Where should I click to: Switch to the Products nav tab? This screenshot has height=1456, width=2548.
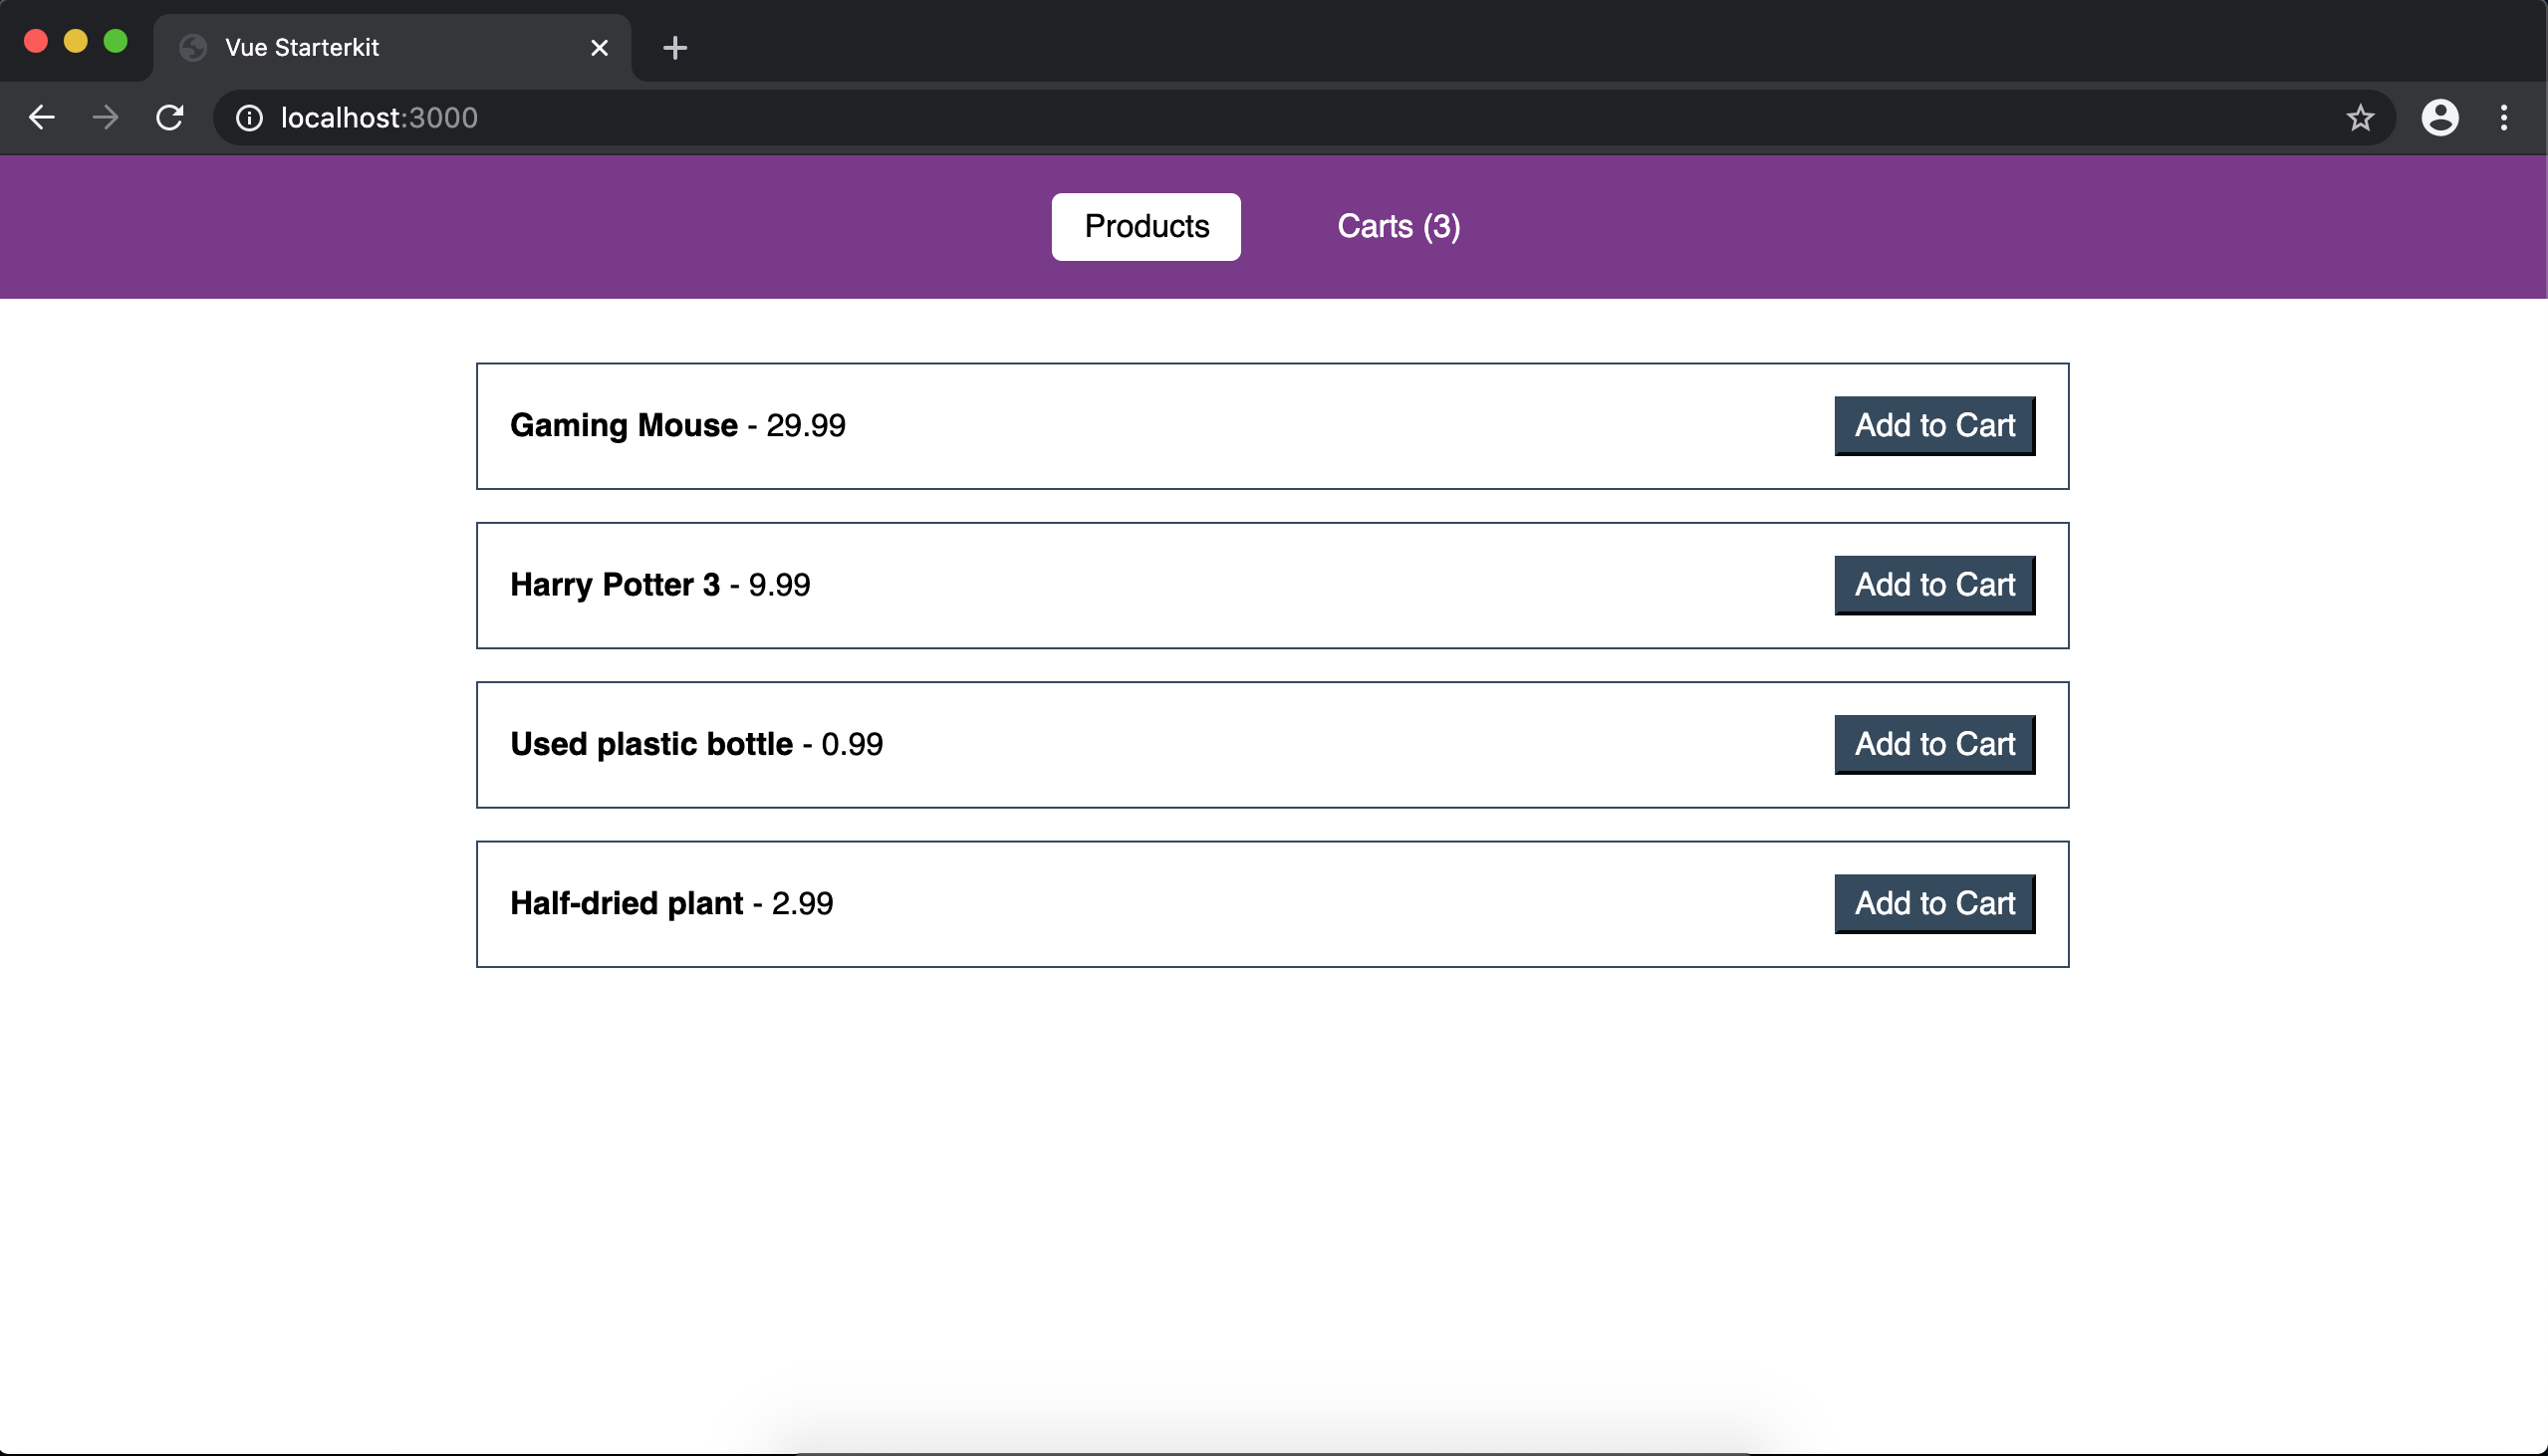[x=1146, y=227]
